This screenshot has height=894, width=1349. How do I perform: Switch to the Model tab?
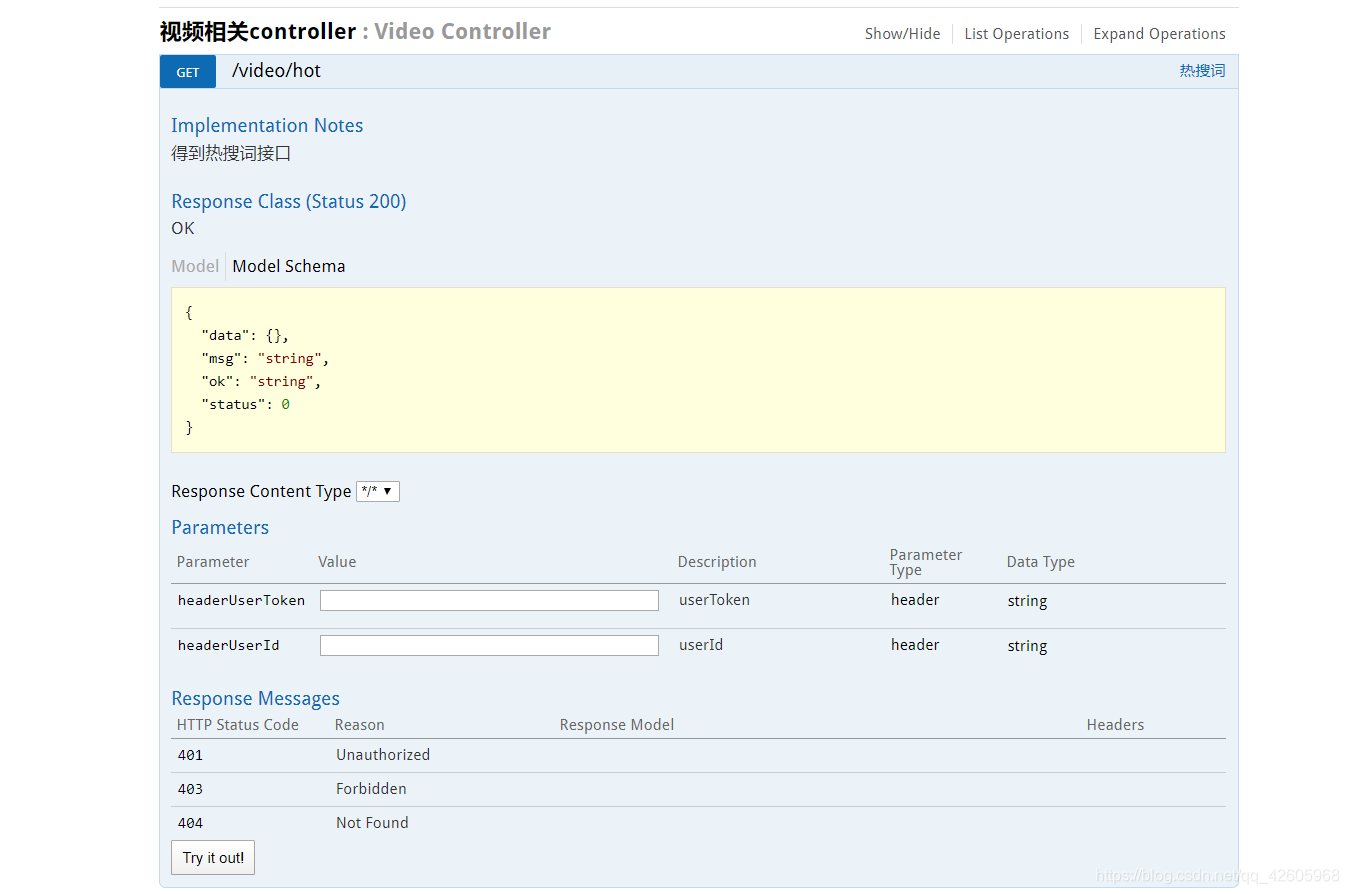click(195, 266)
